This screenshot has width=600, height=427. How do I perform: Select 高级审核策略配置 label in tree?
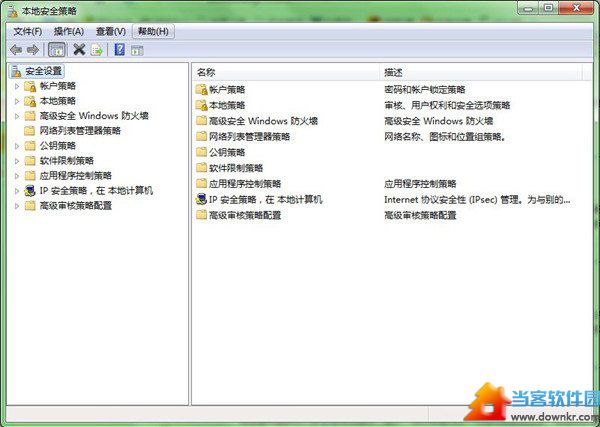pyautogui.click(x=75, y=205)
